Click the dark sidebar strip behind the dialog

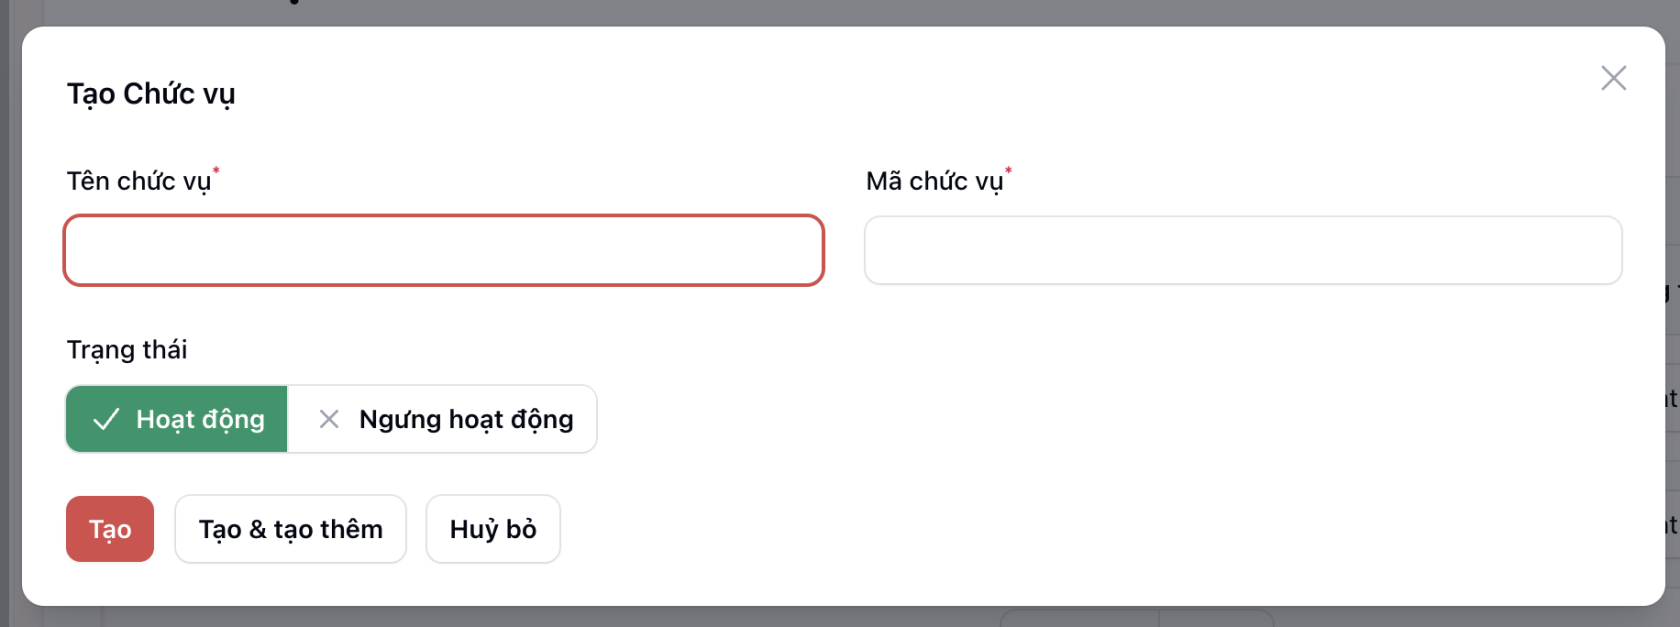tap(5, 300)
